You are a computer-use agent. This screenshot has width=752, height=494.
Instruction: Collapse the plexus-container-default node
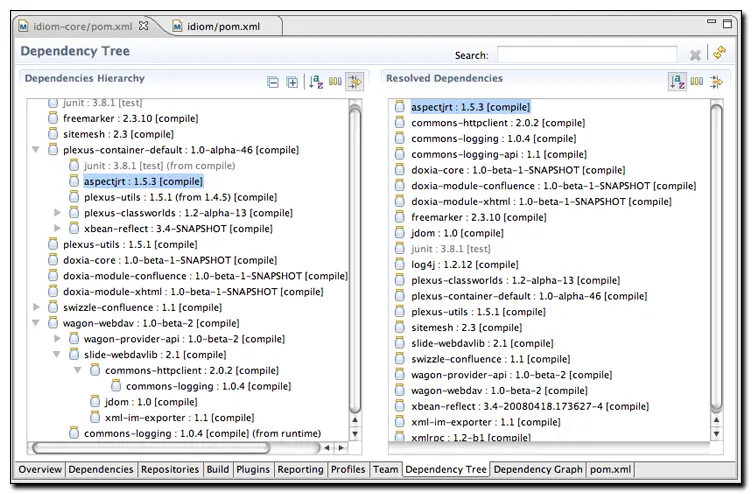[35, 150]
